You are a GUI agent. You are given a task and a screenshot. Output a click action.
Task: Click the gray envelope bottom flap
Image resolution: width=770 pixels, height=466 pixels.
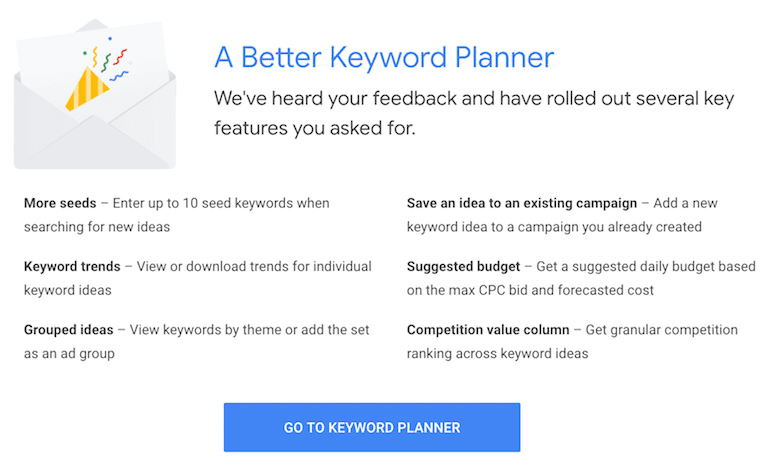(95, 143)
